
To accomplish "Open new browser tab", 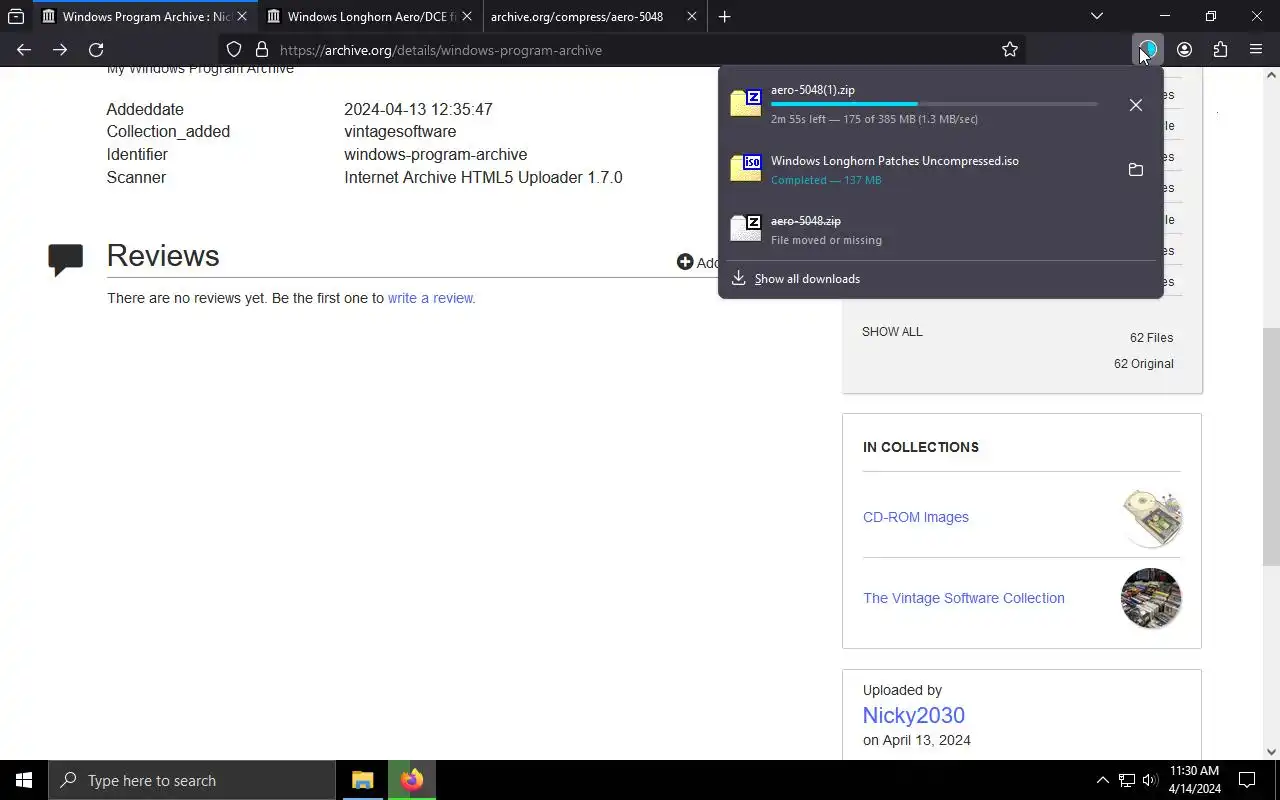I will [725, 16].
